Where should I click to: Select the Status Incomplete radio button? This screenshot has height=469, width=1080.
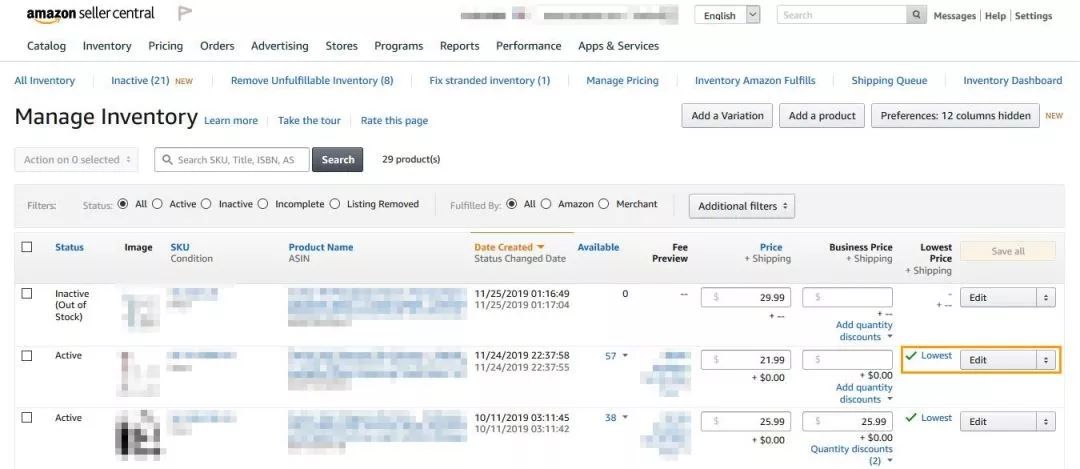coord(262,204)
